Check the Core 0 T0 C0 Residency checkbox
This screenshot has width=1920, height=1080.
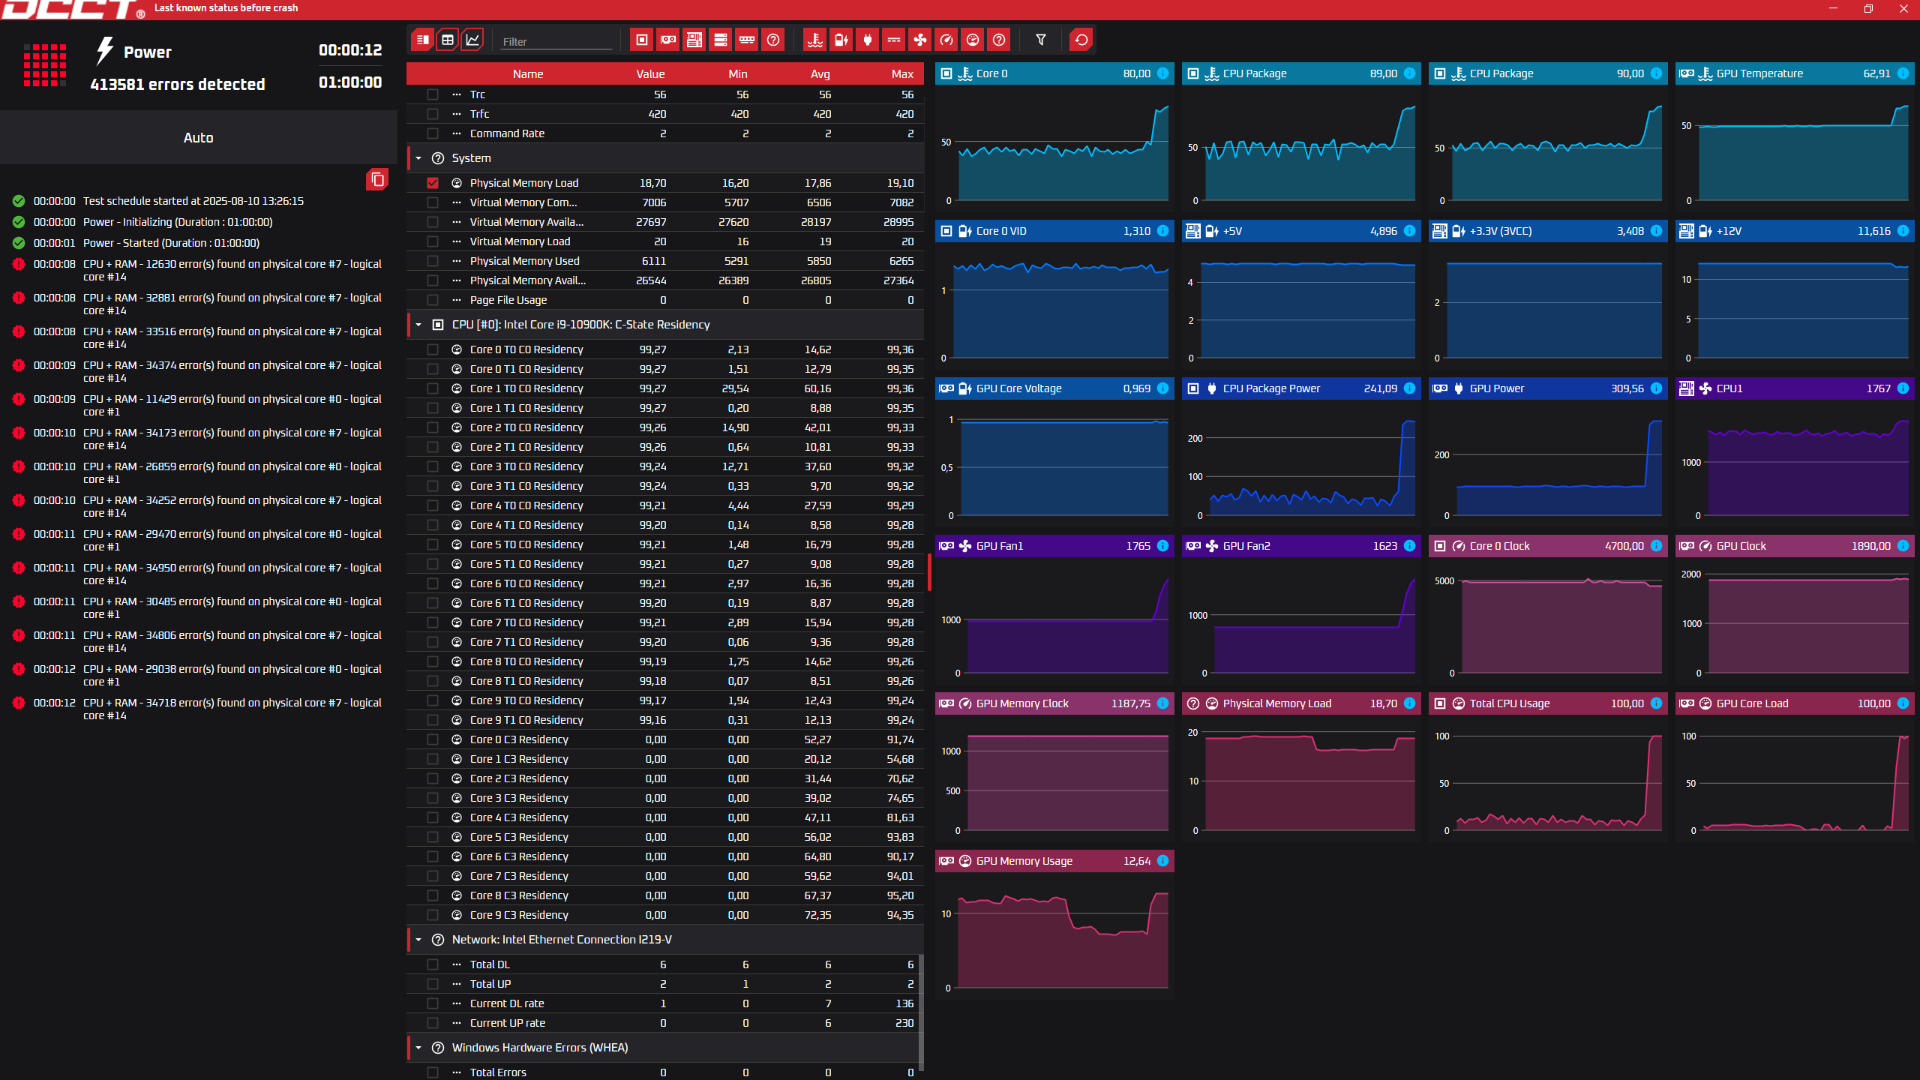[x=433, y=349]
